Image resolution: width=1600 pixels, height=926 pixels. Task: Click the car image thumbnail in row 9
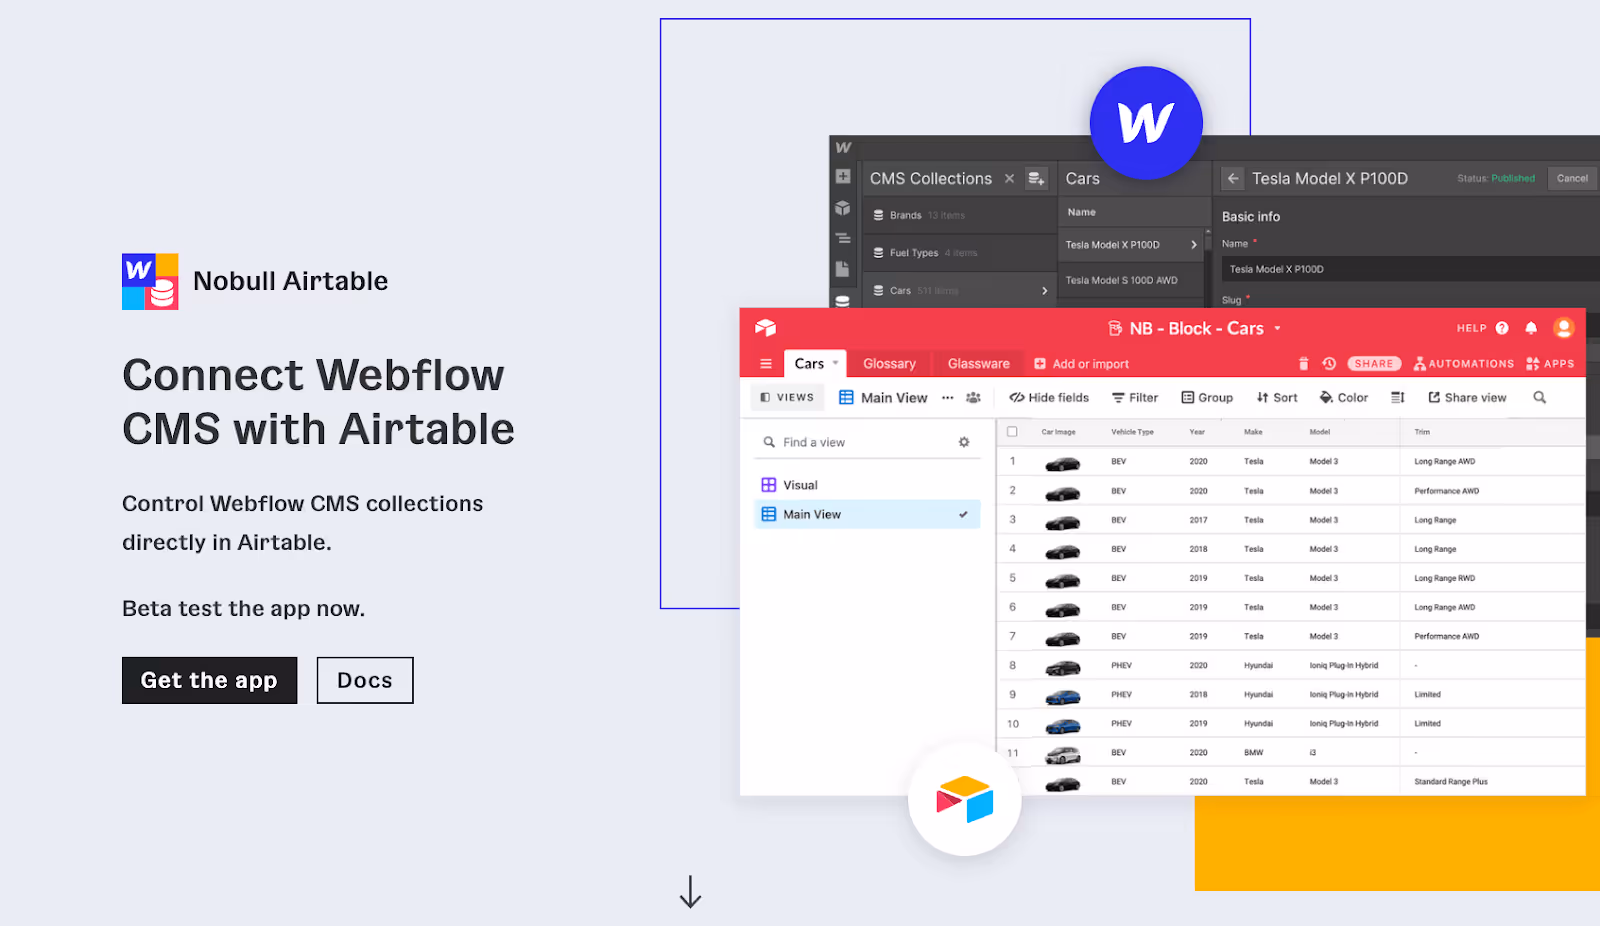coord(1062,695)
